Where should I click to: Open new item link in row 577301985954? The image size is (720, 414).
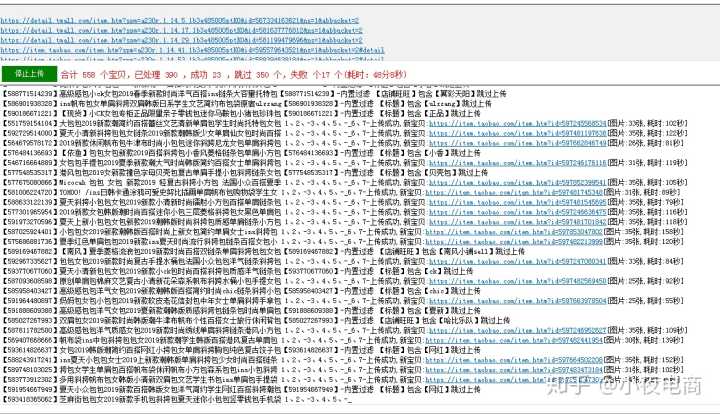[x=518, y=212]
